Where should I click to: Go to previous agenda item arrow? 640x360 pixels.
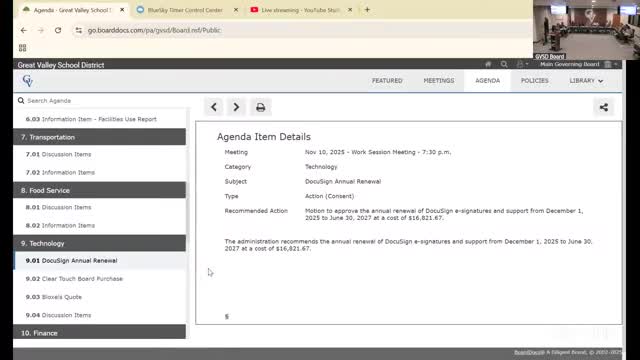[x=214, y=107]
